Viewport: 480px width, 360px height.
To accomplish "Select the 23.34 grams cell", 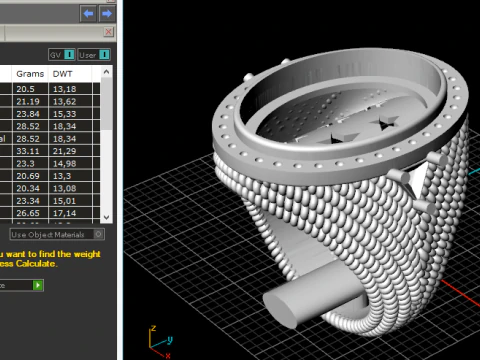I will [x=30, y=201].
